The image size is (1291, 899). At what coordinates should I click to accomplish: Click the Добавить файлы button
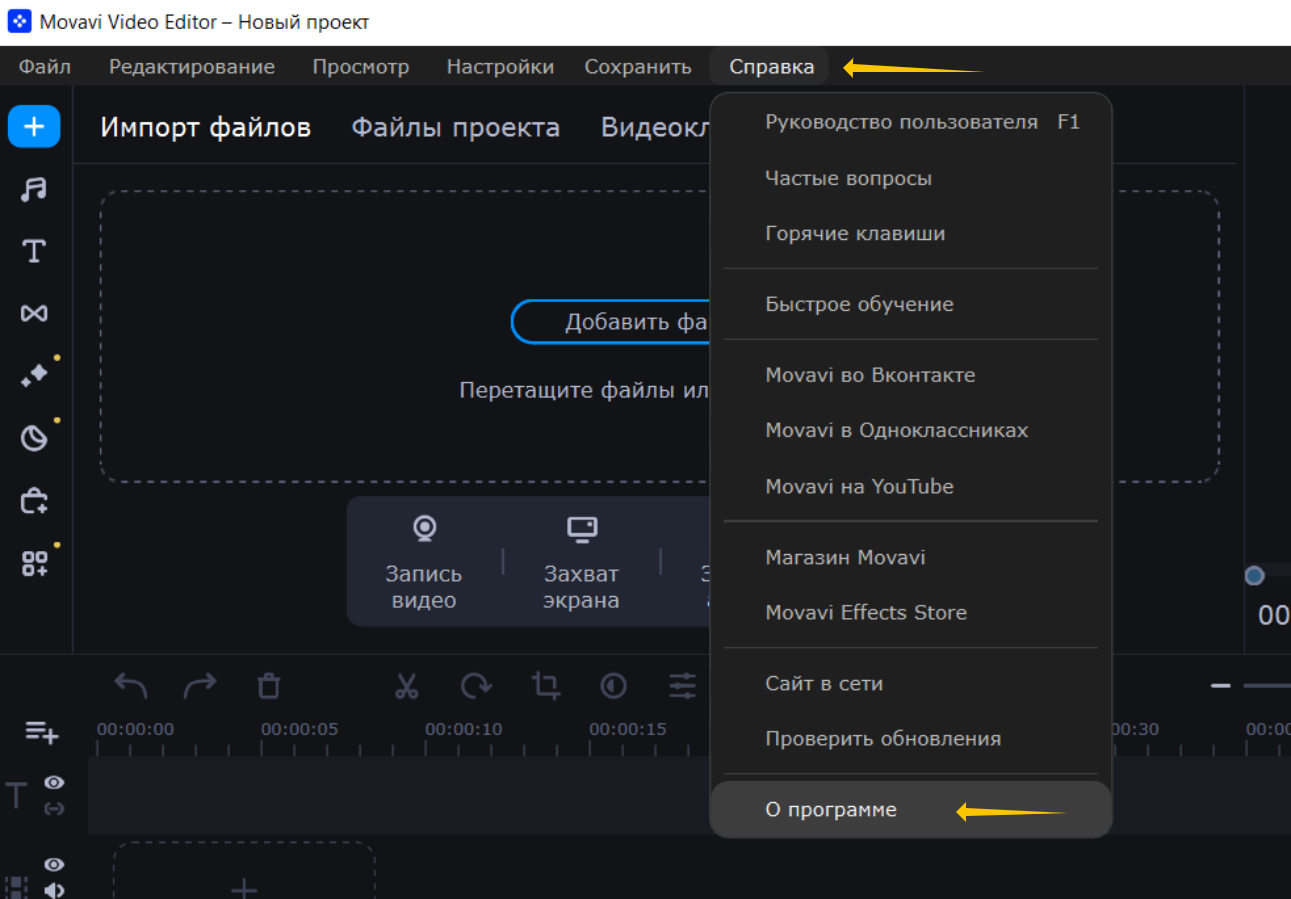pos(611,322)
